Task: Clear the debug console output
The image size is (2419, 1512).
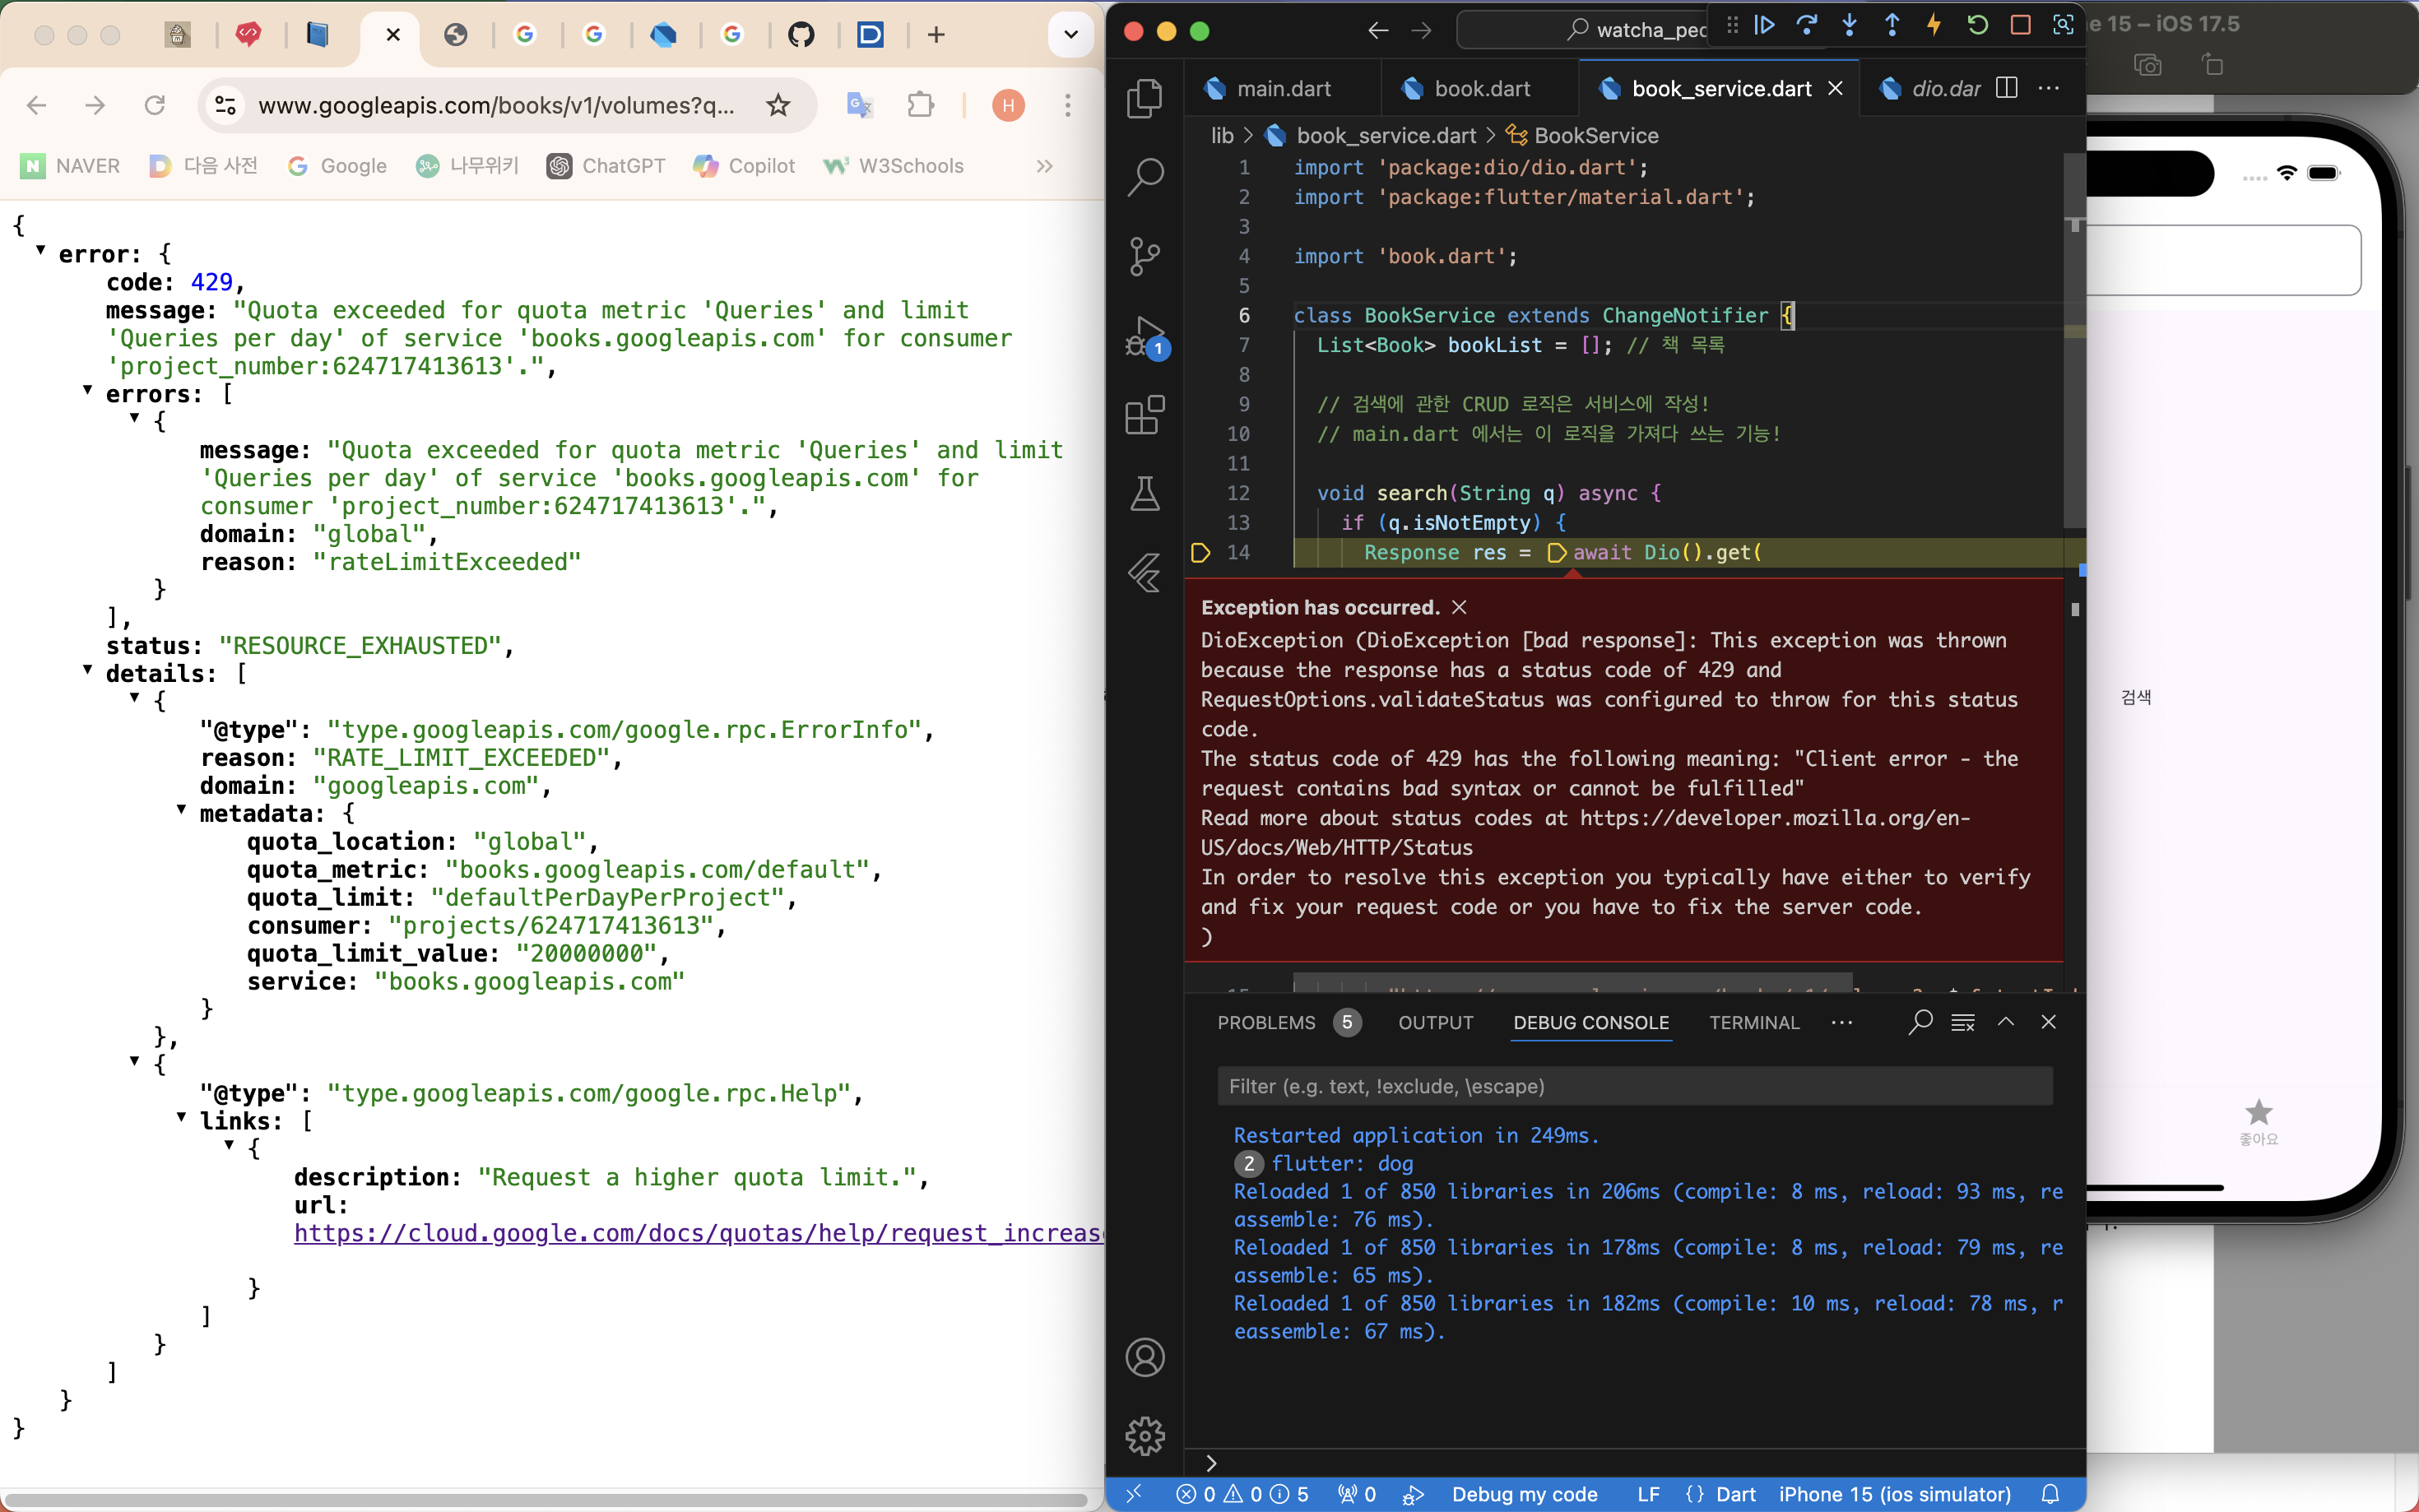Action: (1962, 1022)
